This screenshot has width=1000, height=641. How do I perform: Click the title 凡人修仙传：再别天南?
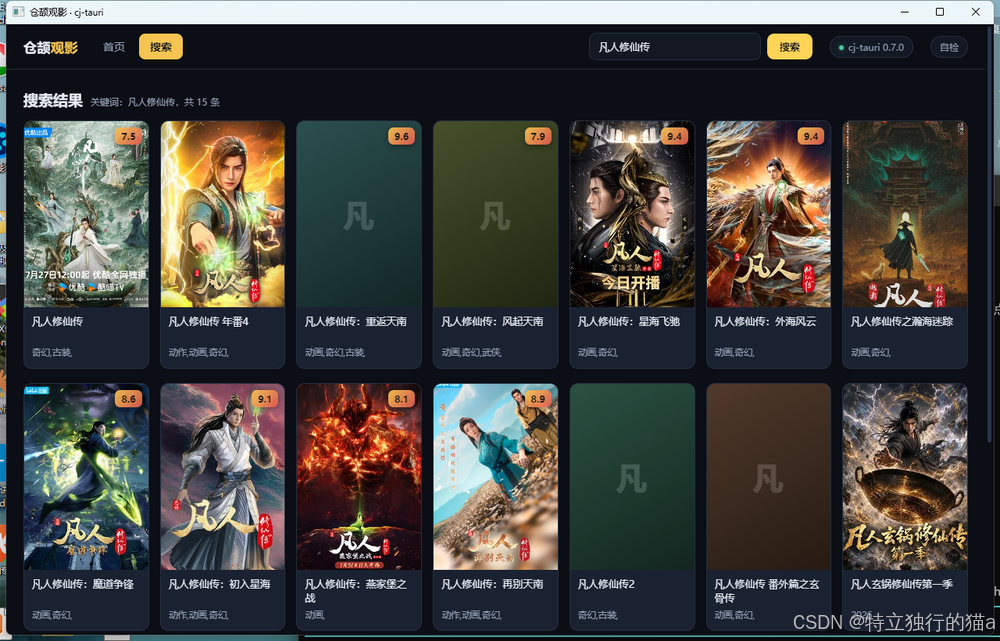point(492,585)
